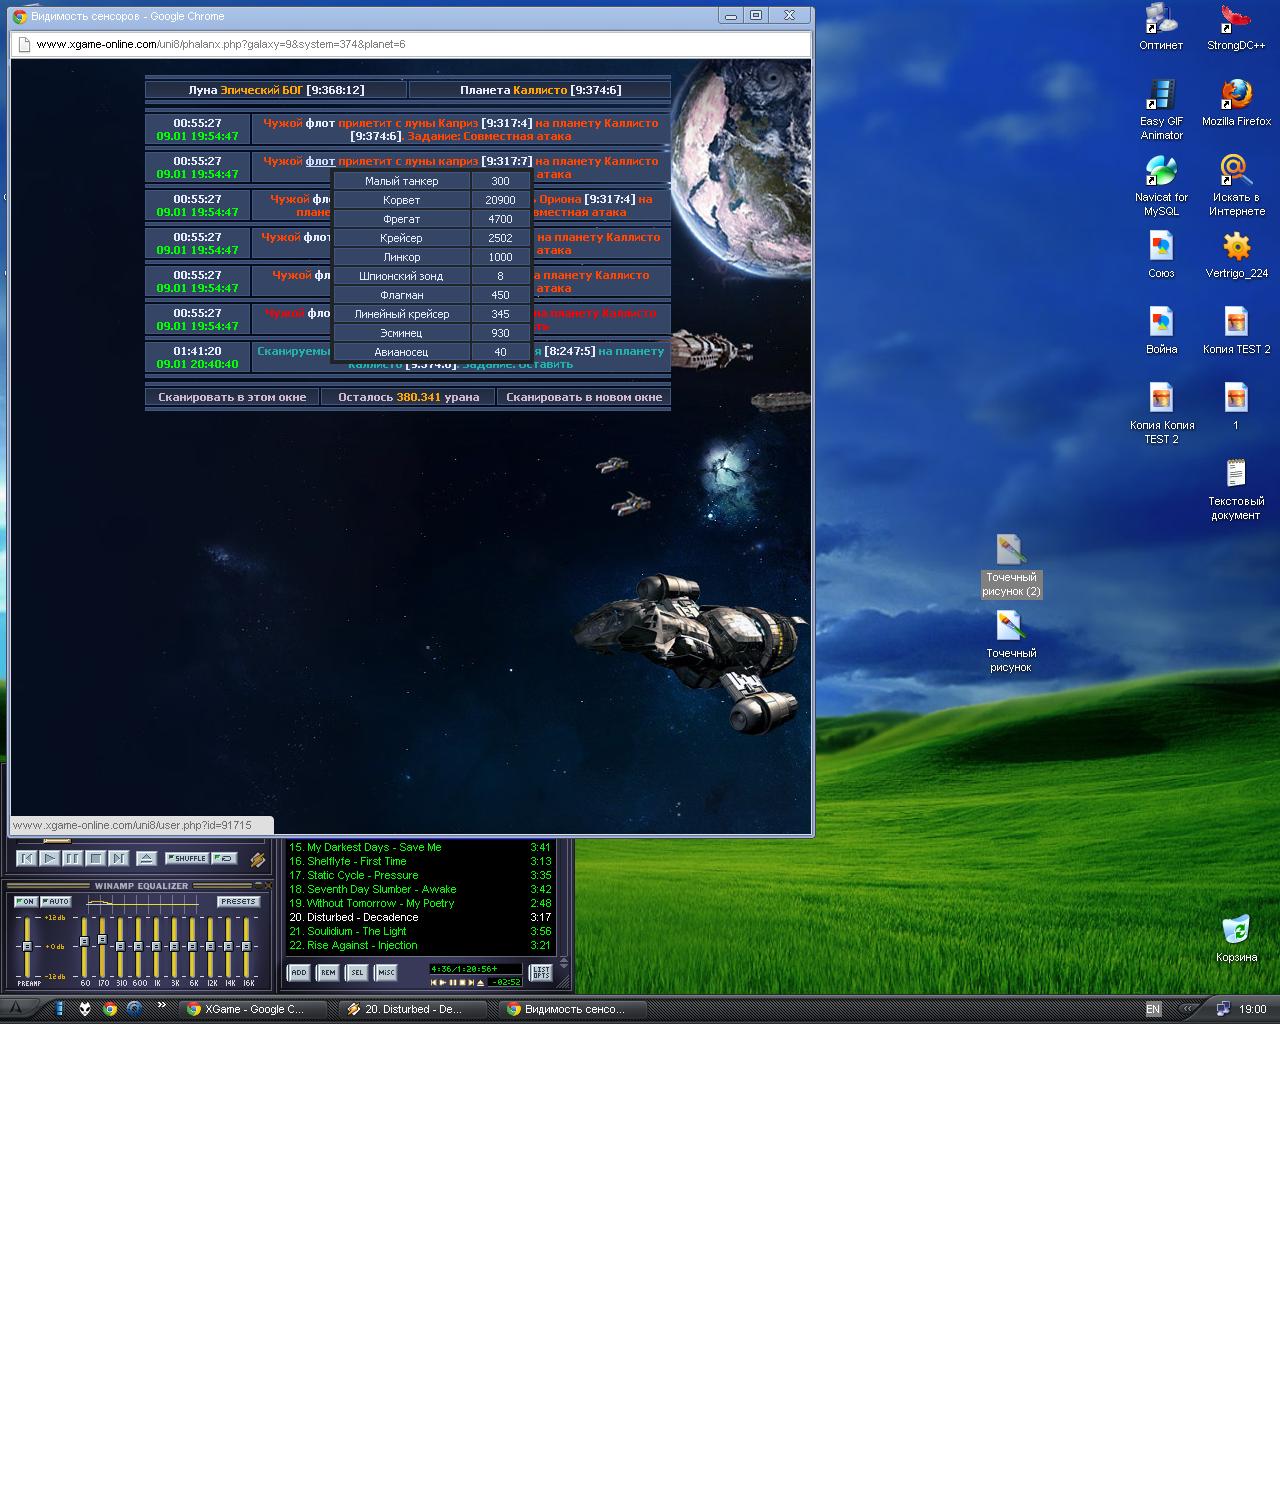The image size is (1280, 1500).
Task: Click the blue round icon in quick launch
Action: (x=134, y=1009)
